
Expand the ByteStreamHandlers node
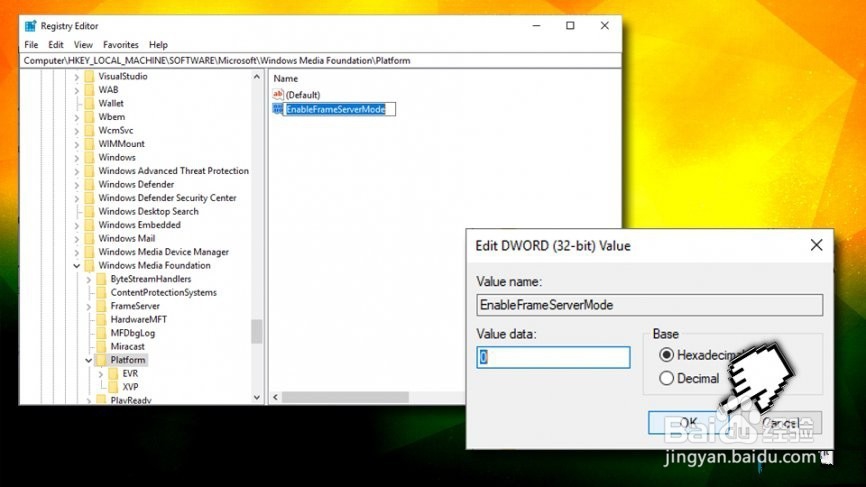pos(89,279)
